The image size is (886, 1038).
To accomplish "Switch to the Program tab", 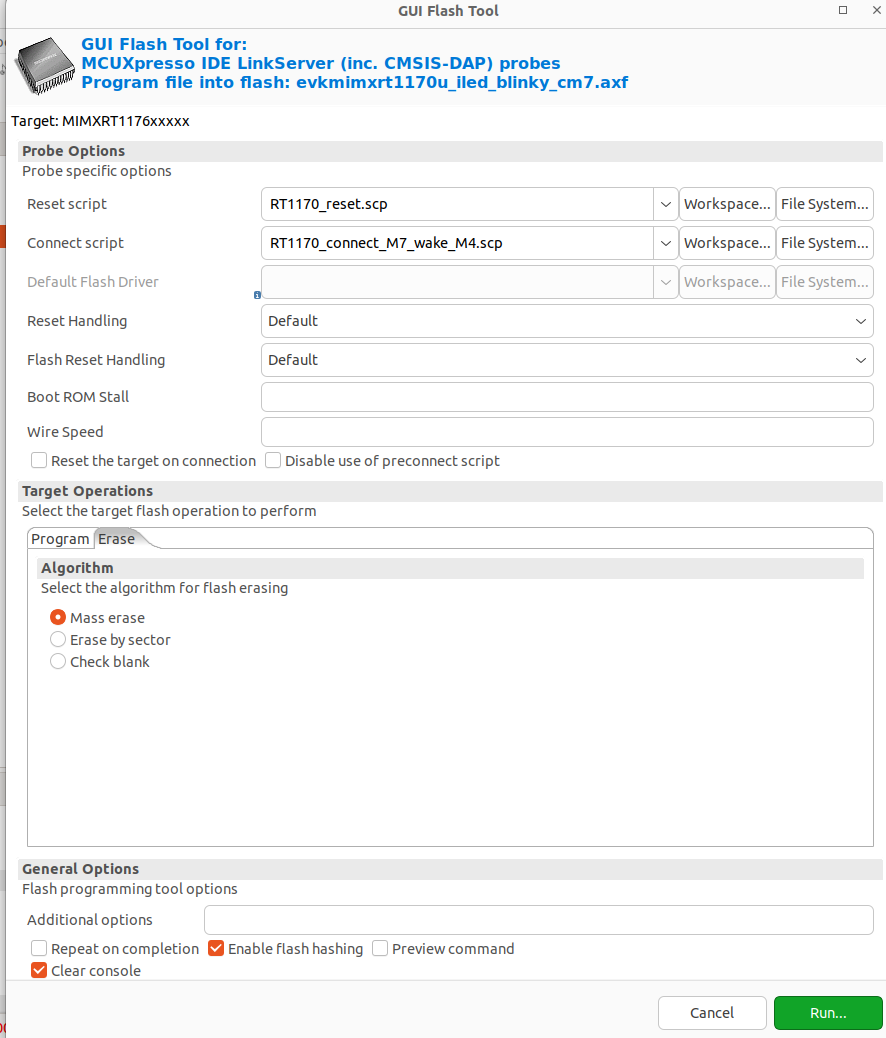I will 60,539.
